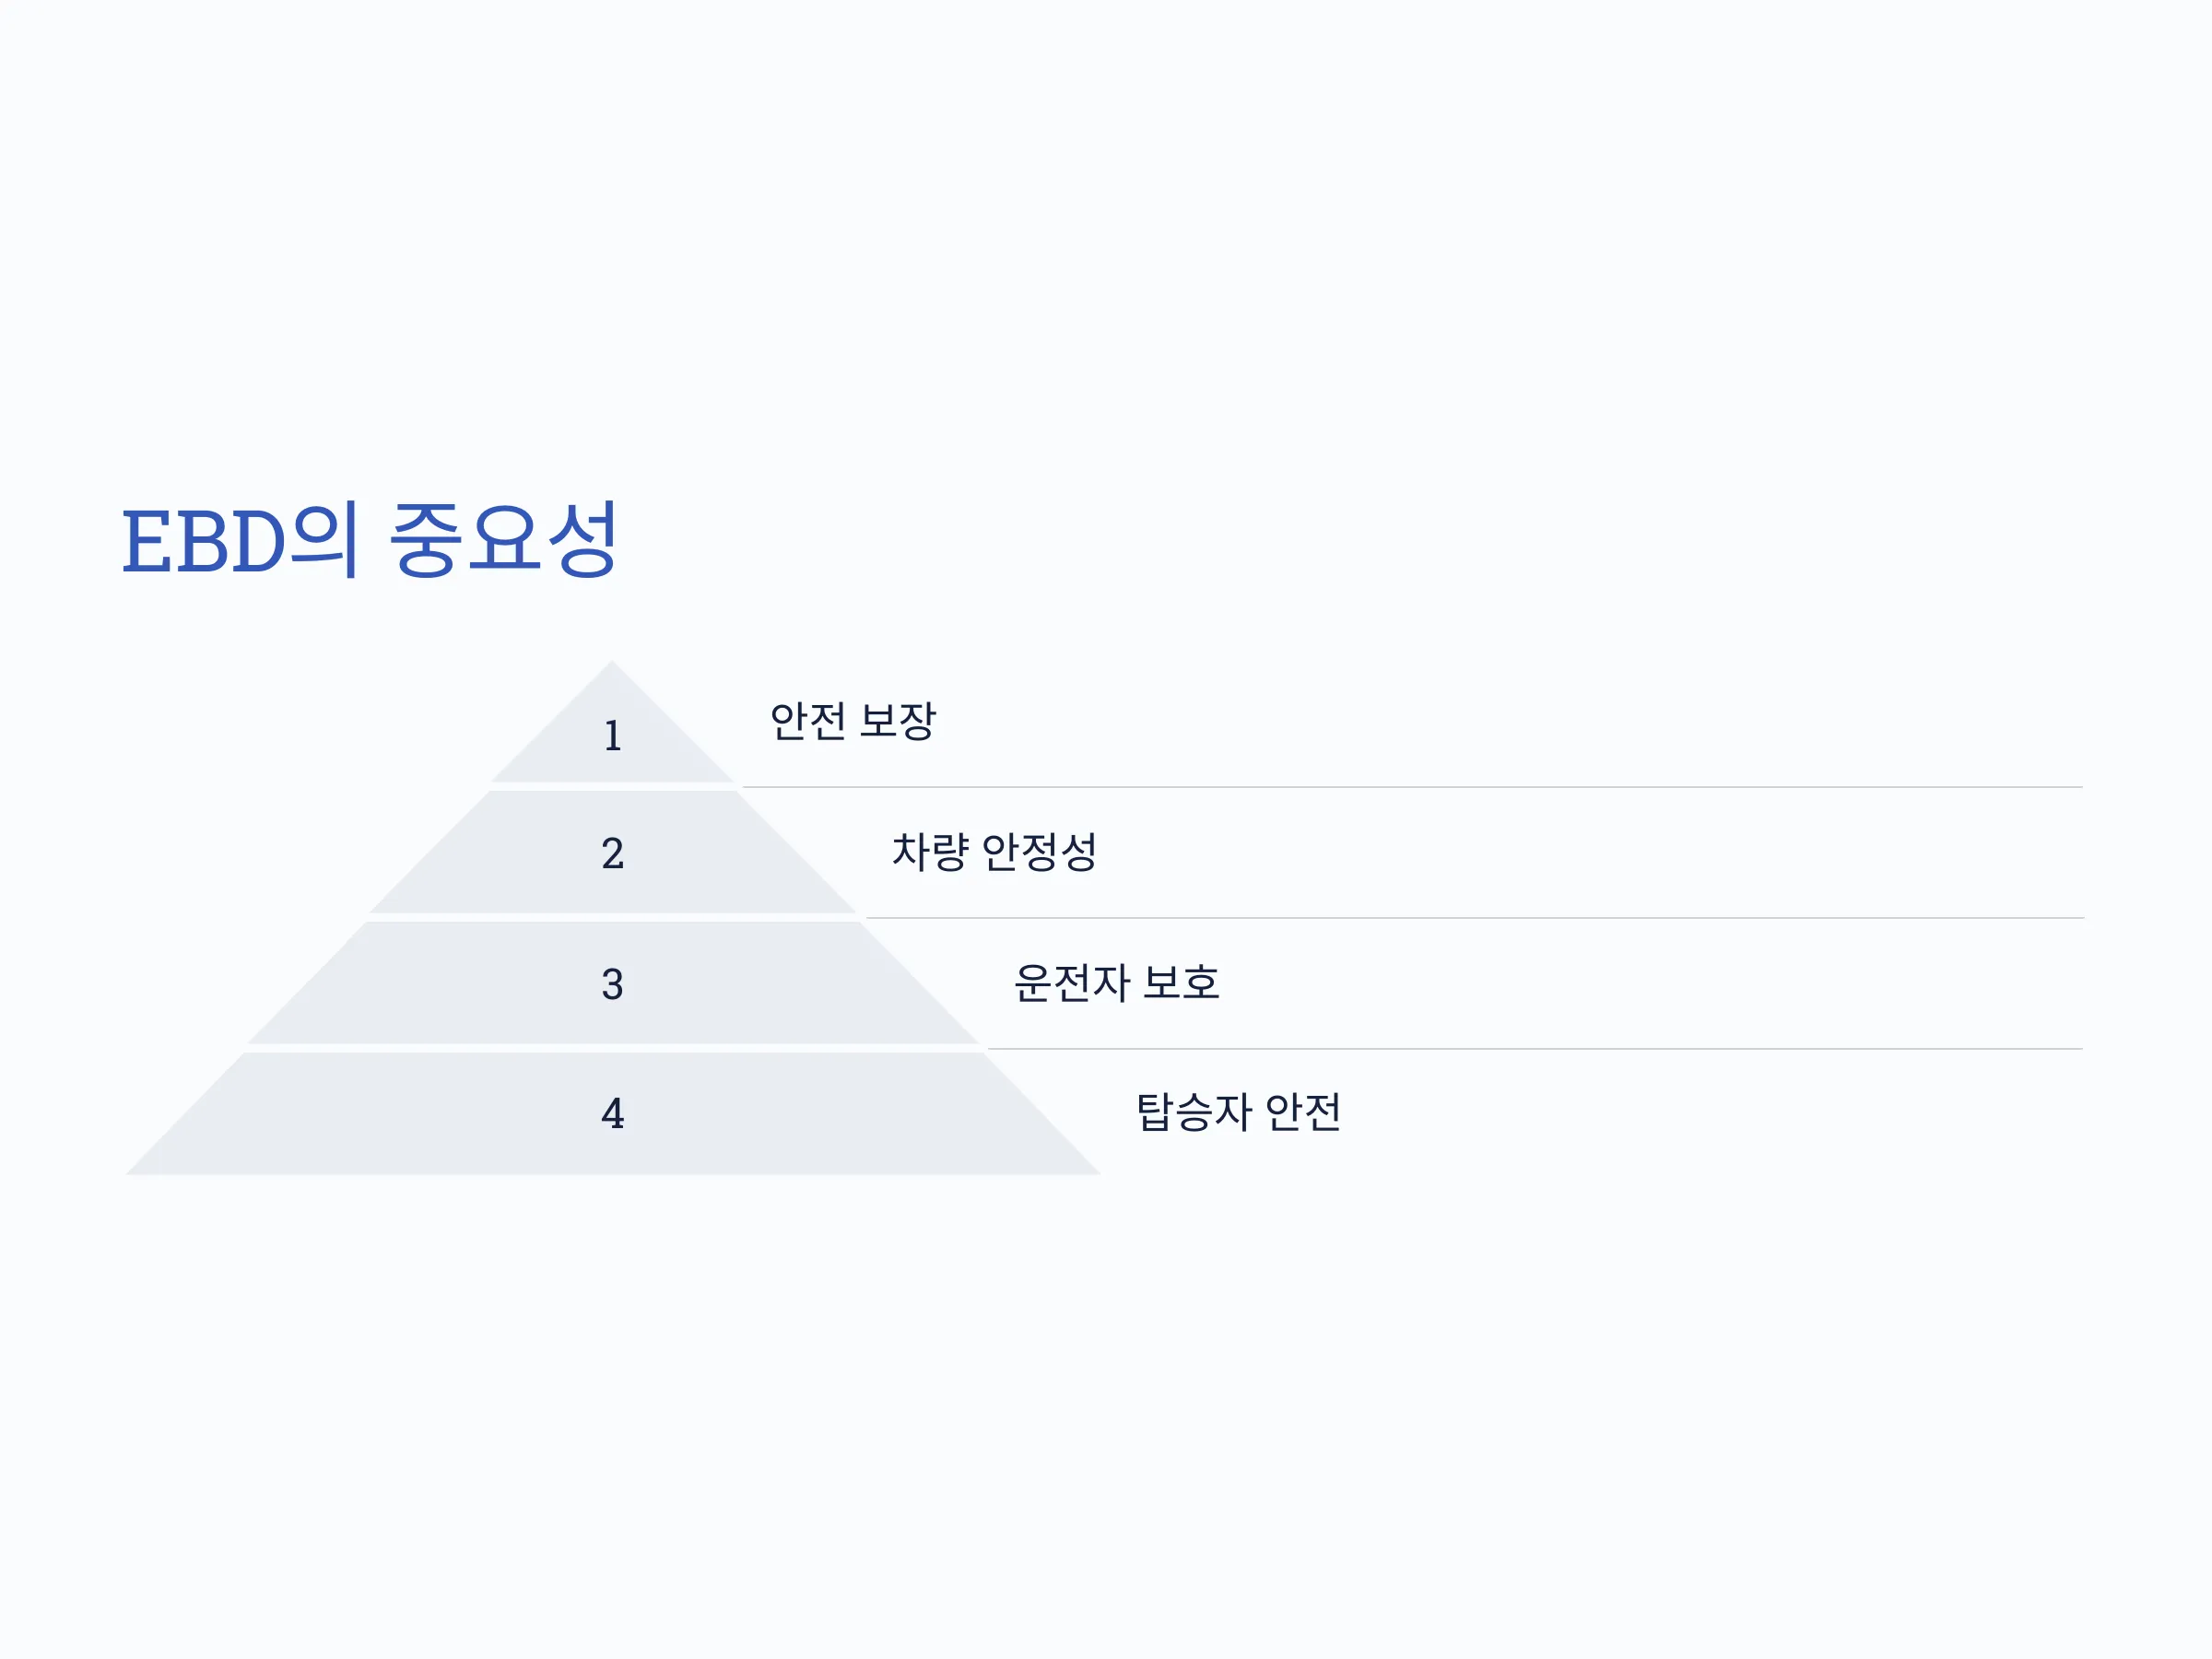Select the number 4 in the pyramid

613,1113
